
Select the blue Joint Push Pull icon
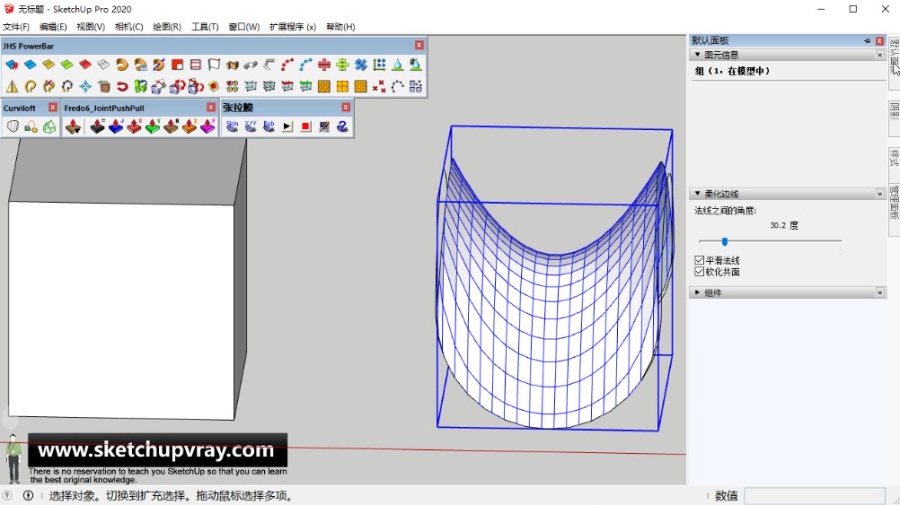(x=116, y=127)
